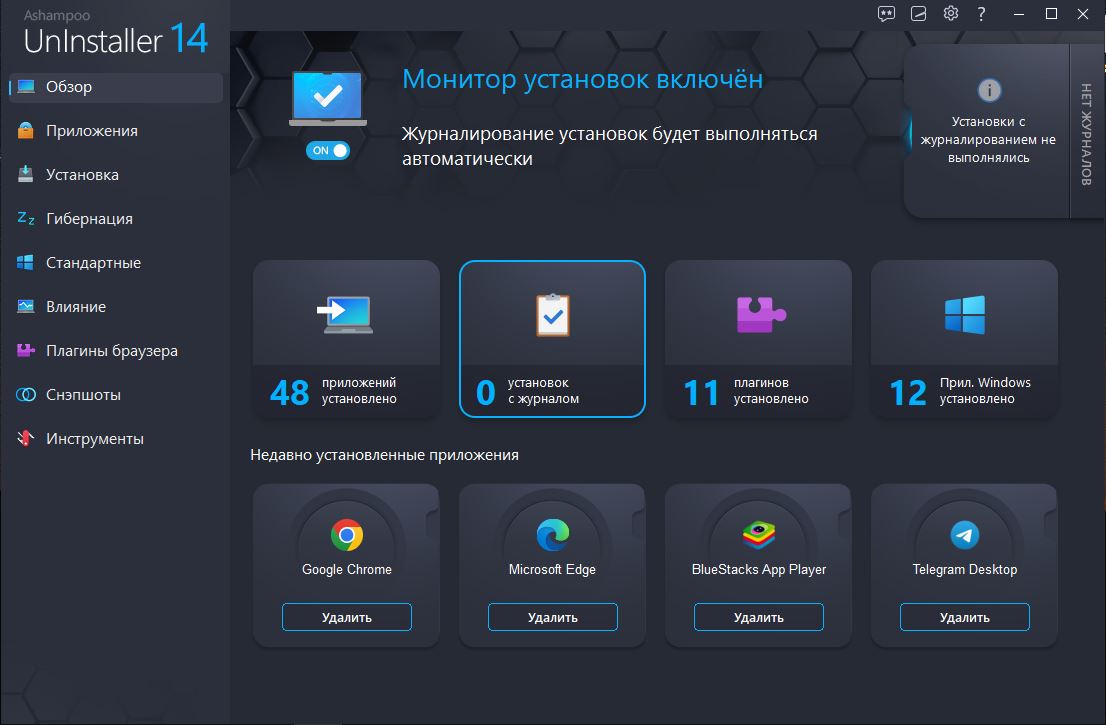Screen dimensions: 1106x725
Task: Click the purple puzzle plugins icon
Action: (x=760, y=315)
